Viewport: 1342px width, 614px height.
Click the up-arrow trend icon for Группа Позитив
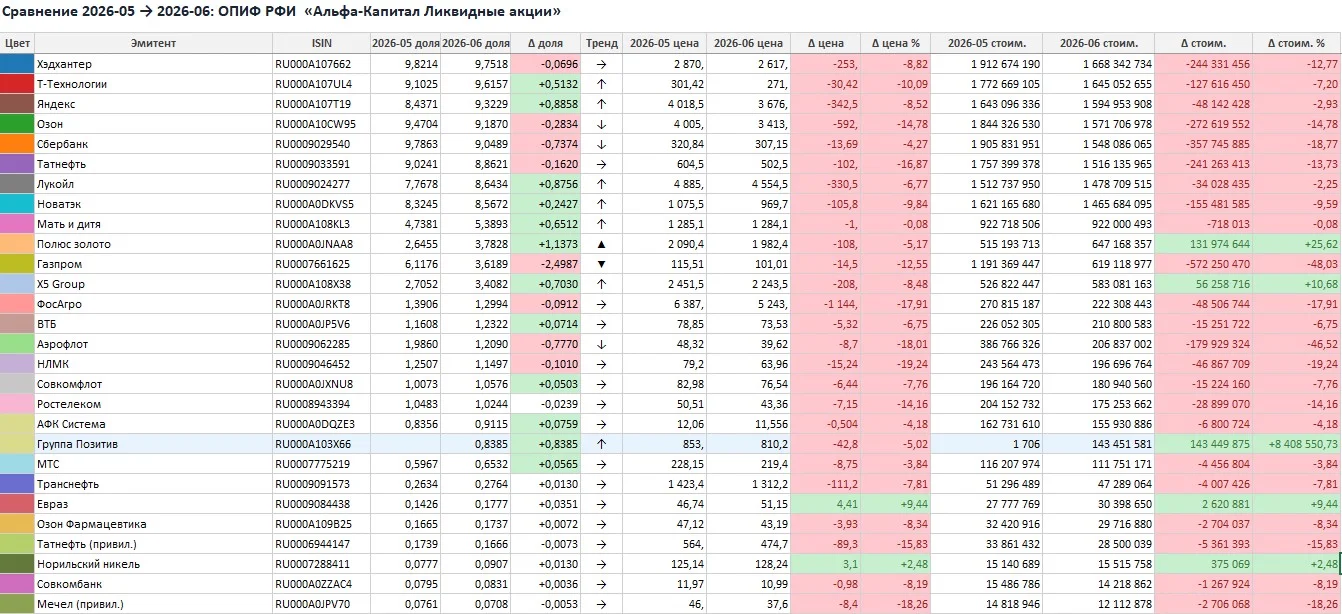[601, 444]
